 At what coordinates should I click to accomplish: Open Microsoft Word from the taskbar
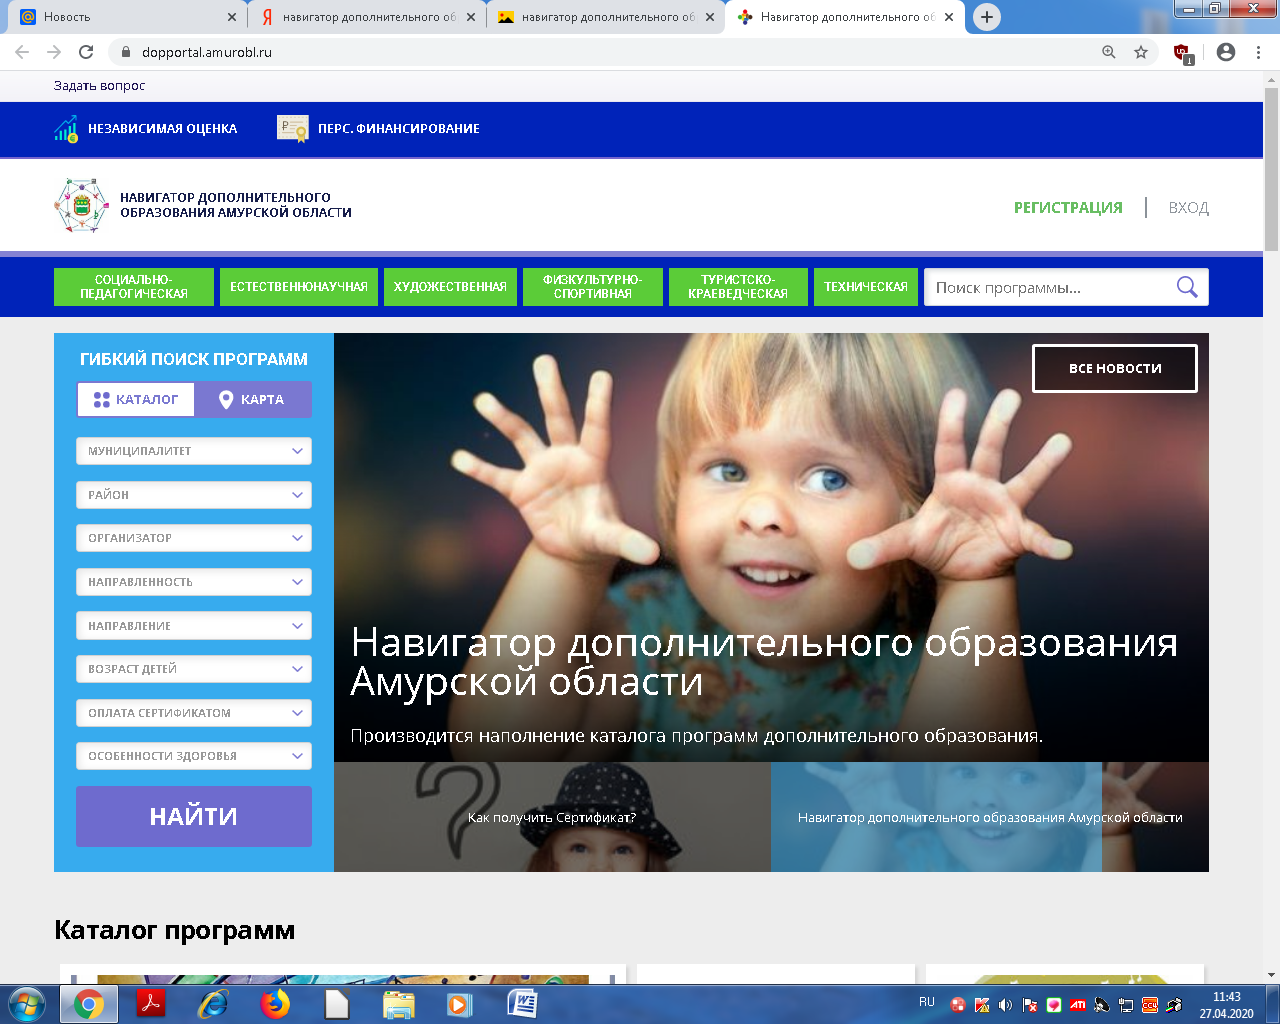522,1004
